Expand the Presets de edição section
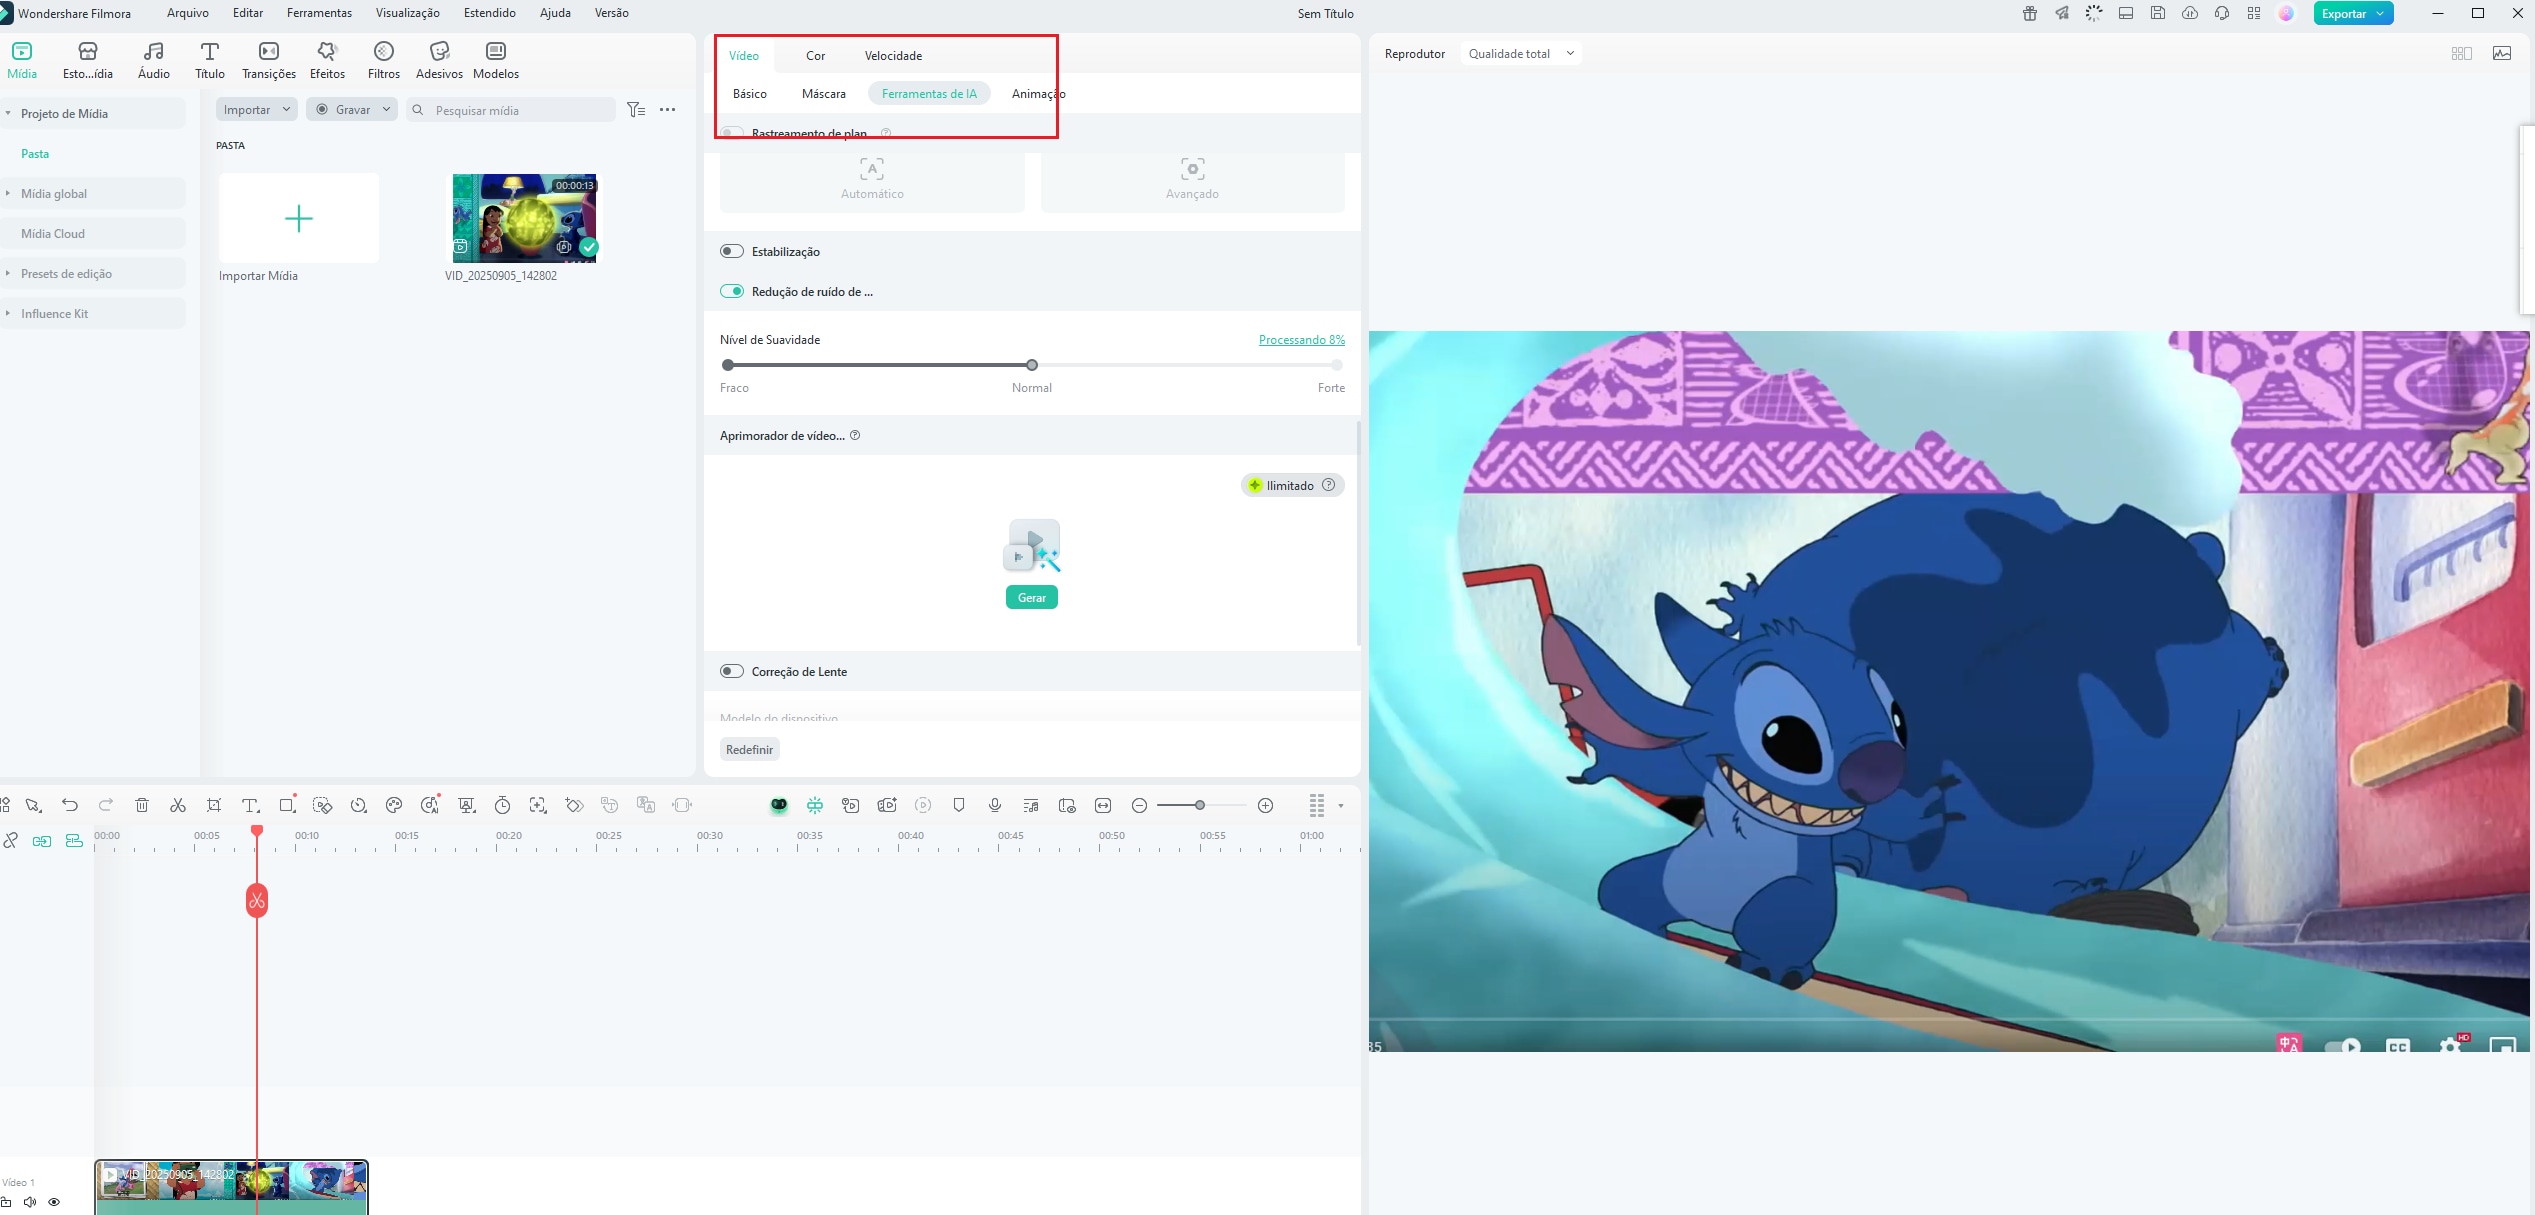This screenshot has width=2535, height=1215. tap(8, 273)
